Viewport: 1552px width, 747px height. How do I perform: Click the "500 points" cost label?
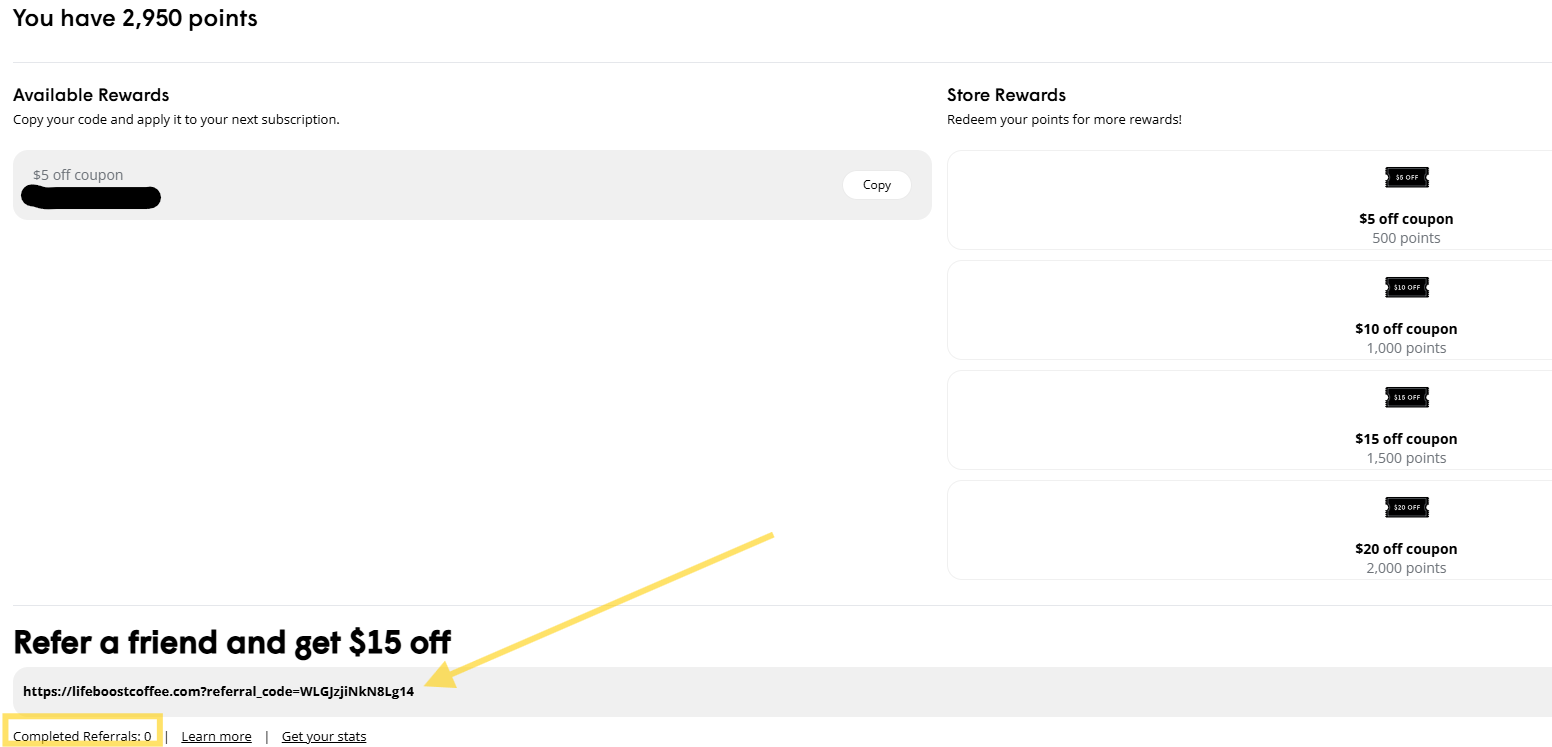(x=1406, y=238)
